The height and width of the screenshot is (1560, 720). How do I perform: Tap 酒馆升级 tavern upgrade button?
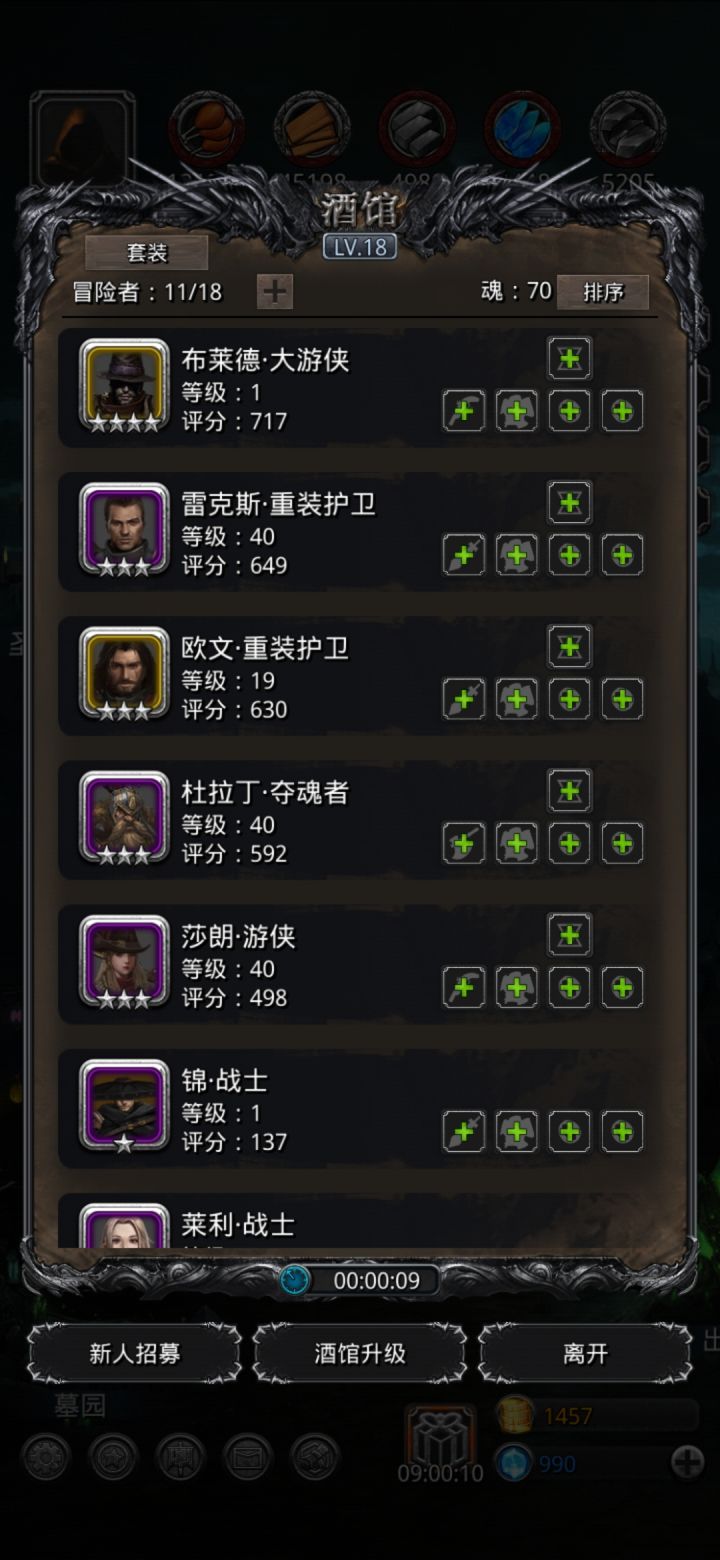tap(360, 1353)
